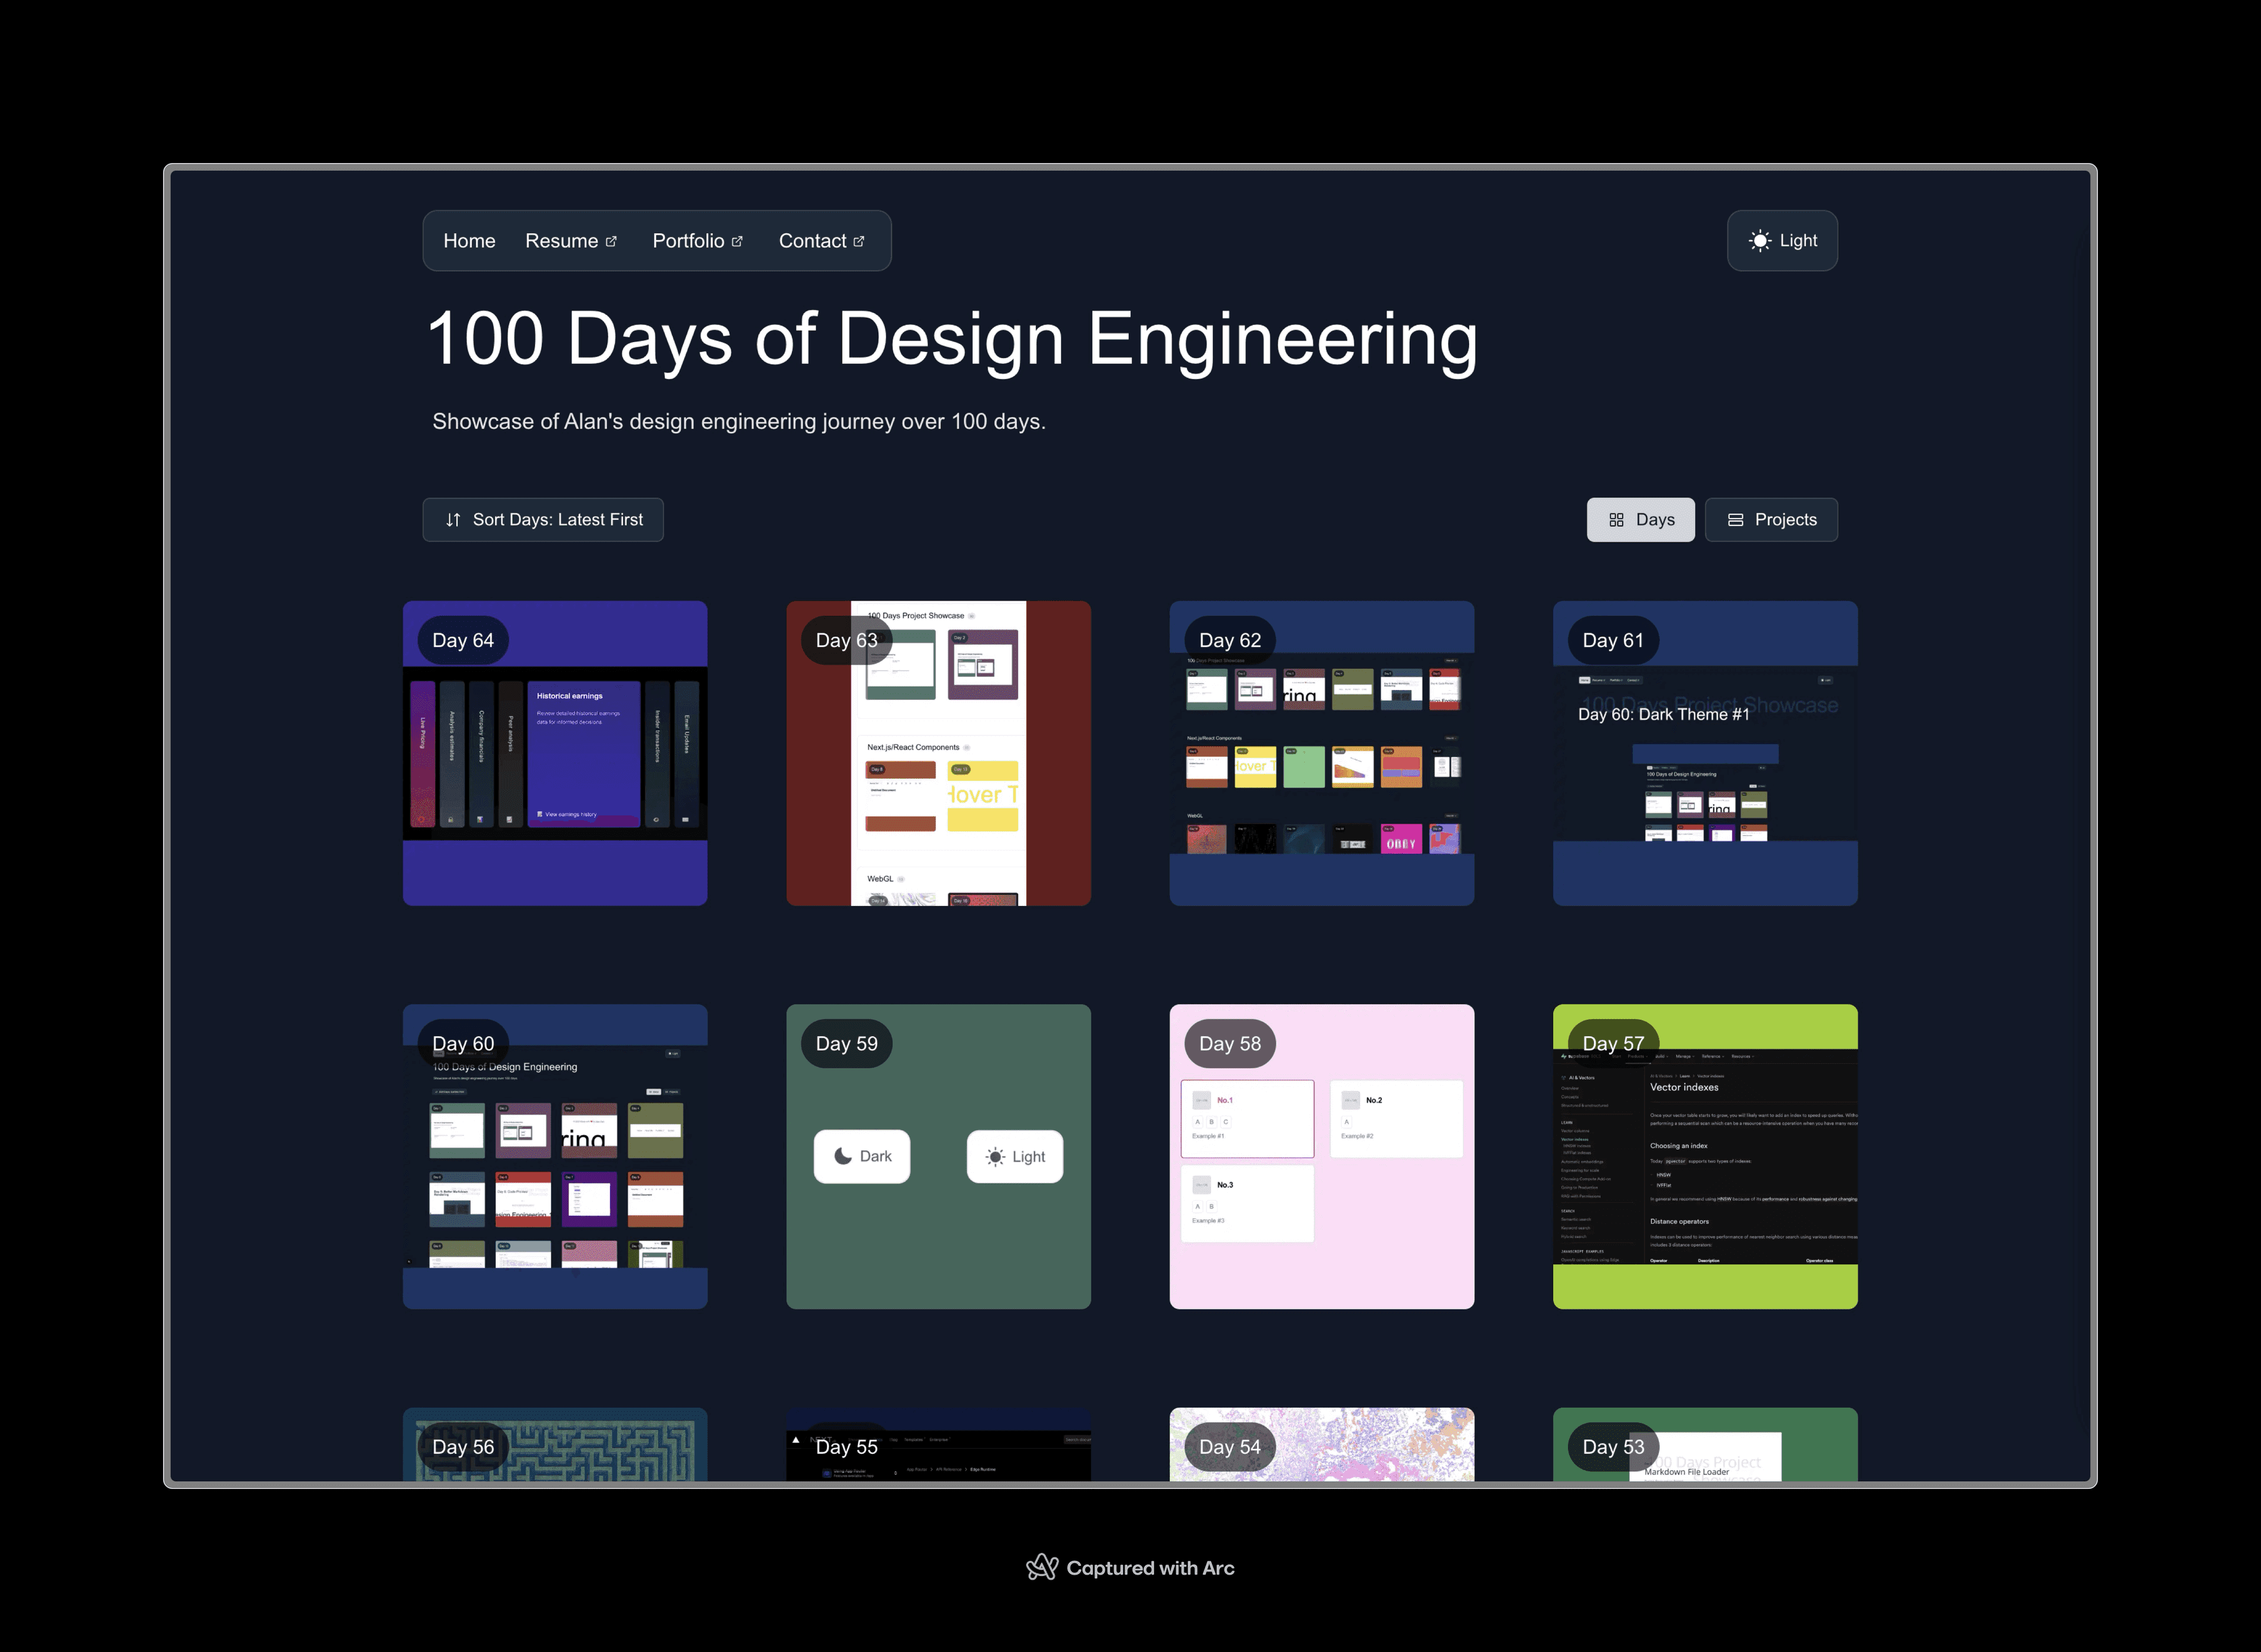Toggle the Light theme button
The height and width of the screenshot is (1652, 2261).
coord(1782,241)
